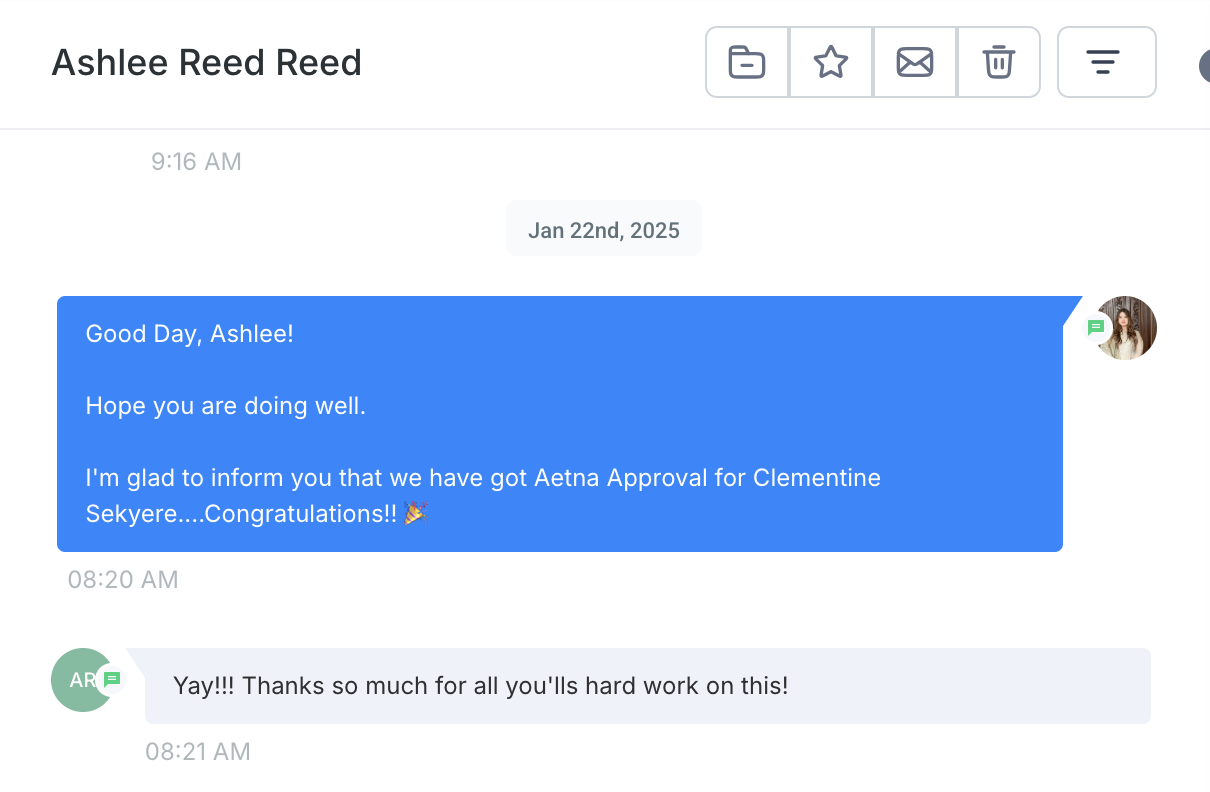Click the contact name Ashlee Reed Reed

[207, 63]
